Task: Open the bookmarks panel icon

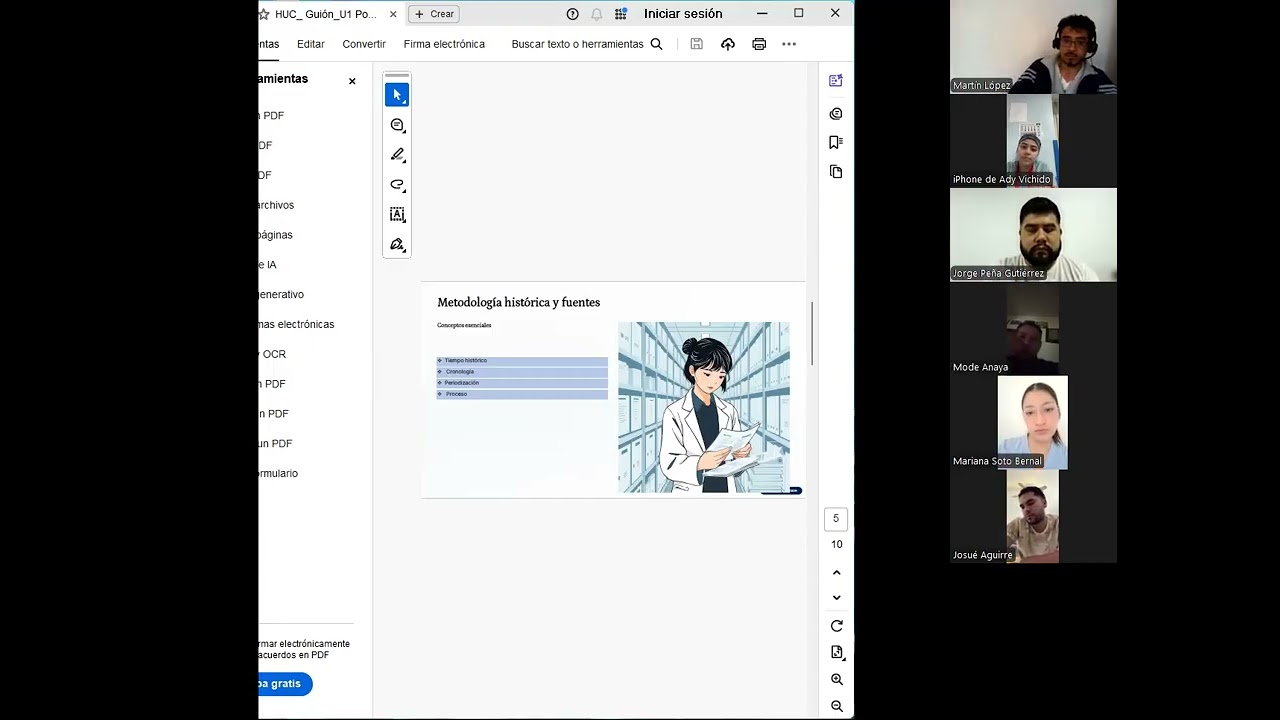Action: click(x=836, y=142)
